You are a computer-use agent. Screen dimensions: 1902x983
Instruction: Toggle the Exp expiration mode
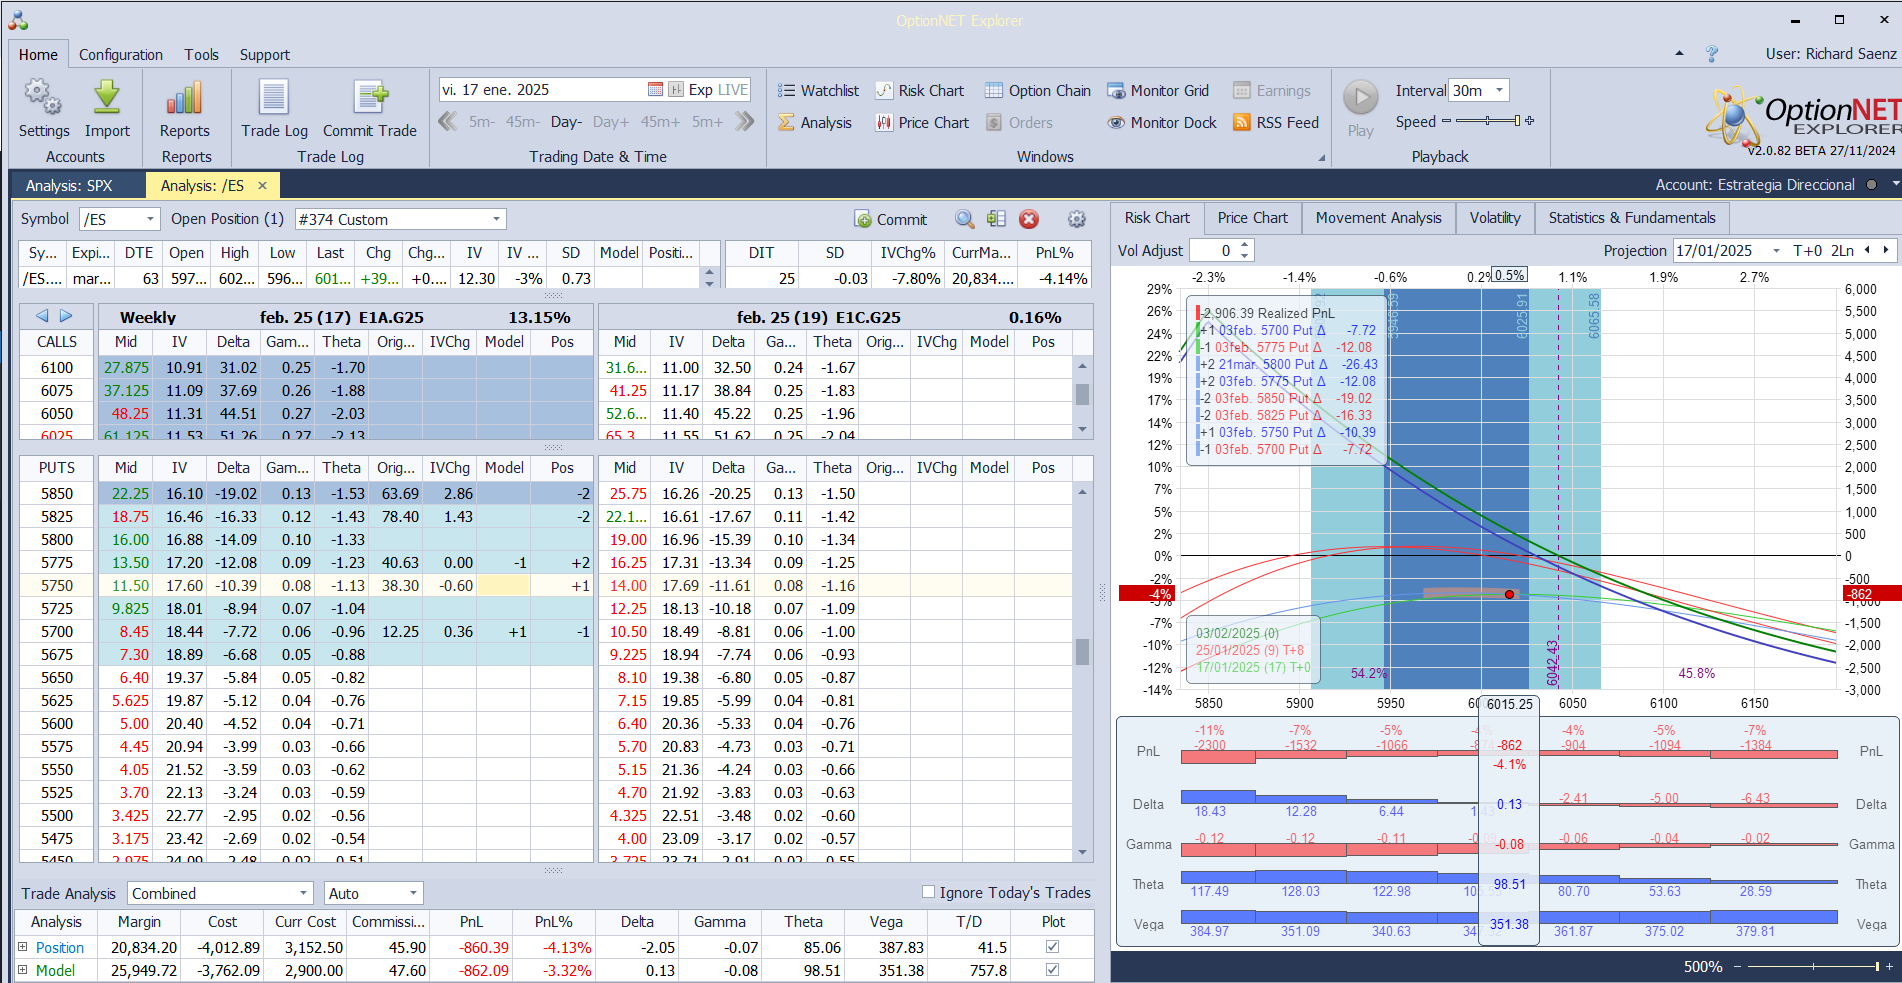click(x=701, y=90)
